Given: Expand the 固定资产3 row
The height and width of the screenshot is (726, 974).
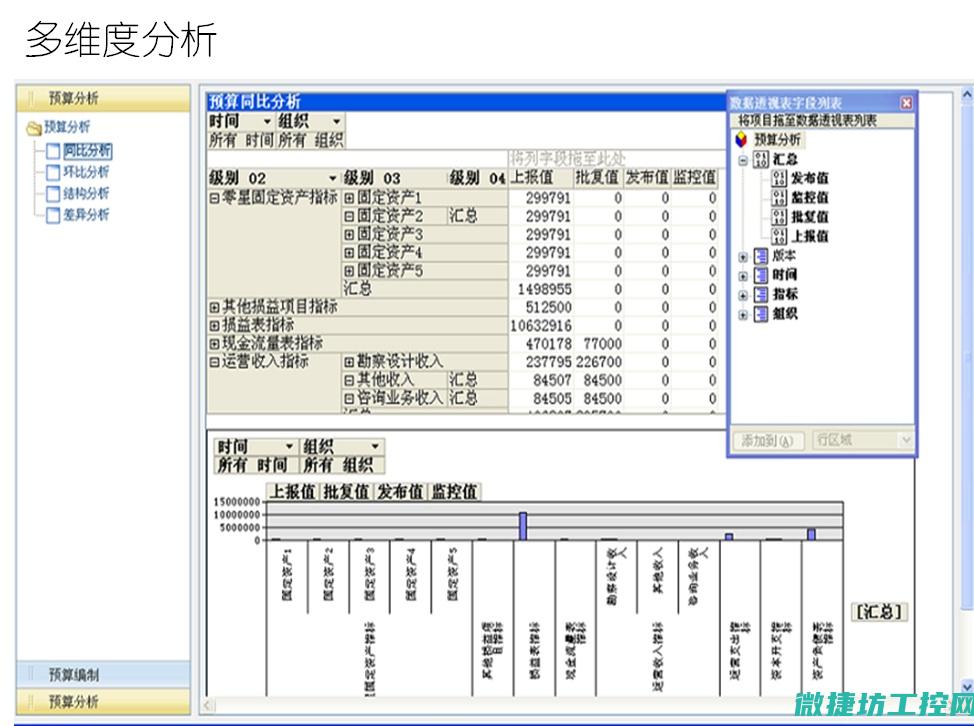Looking at the screenshot, I should tap(349, 235).
